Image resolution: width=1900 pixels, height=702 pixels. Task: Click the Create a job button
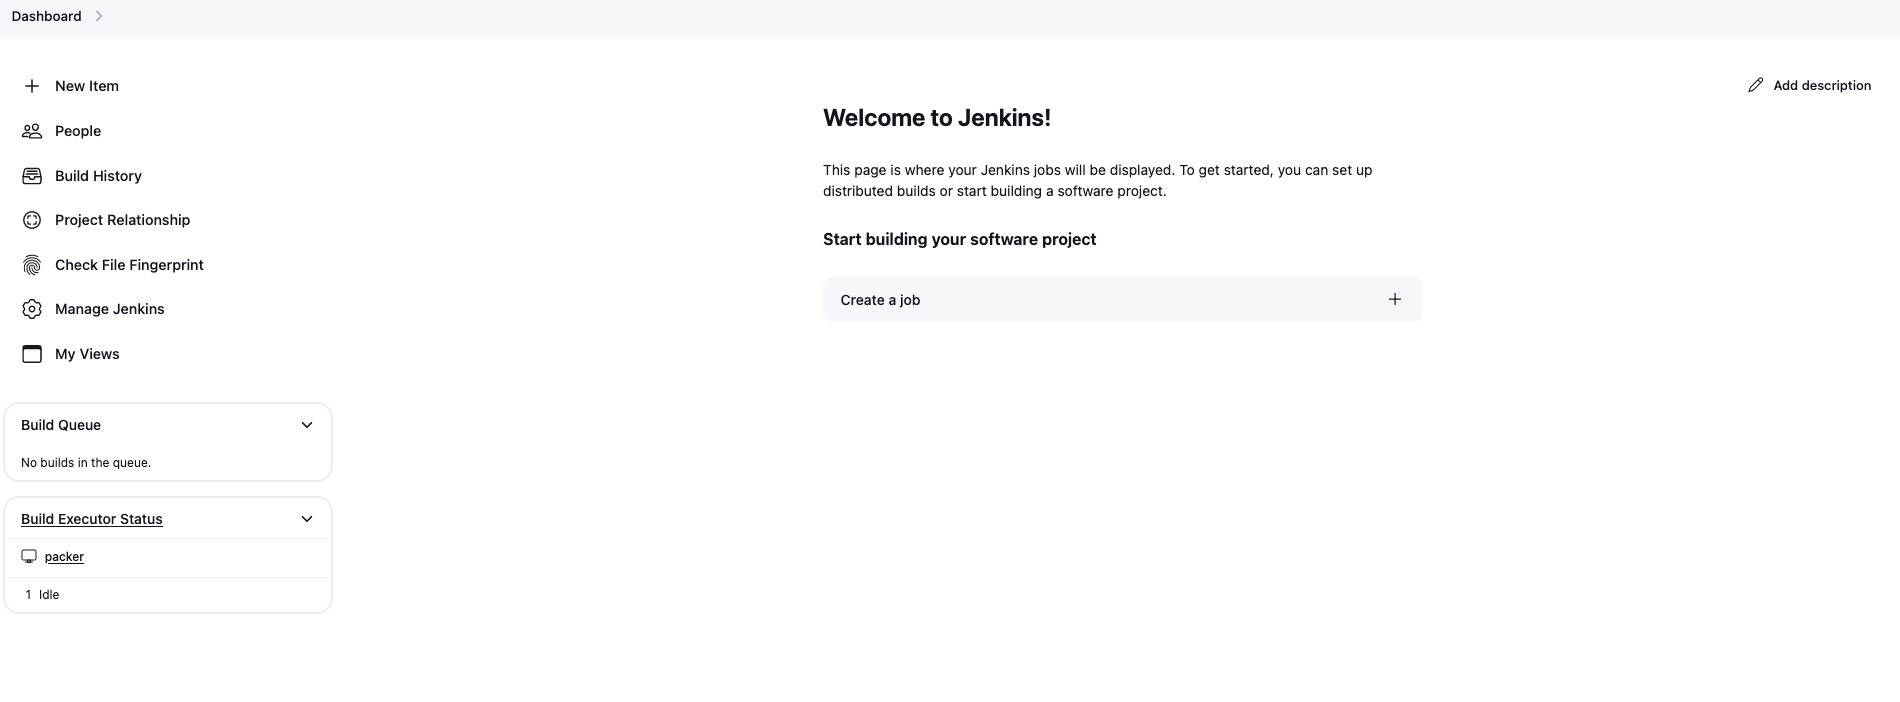1122,299
